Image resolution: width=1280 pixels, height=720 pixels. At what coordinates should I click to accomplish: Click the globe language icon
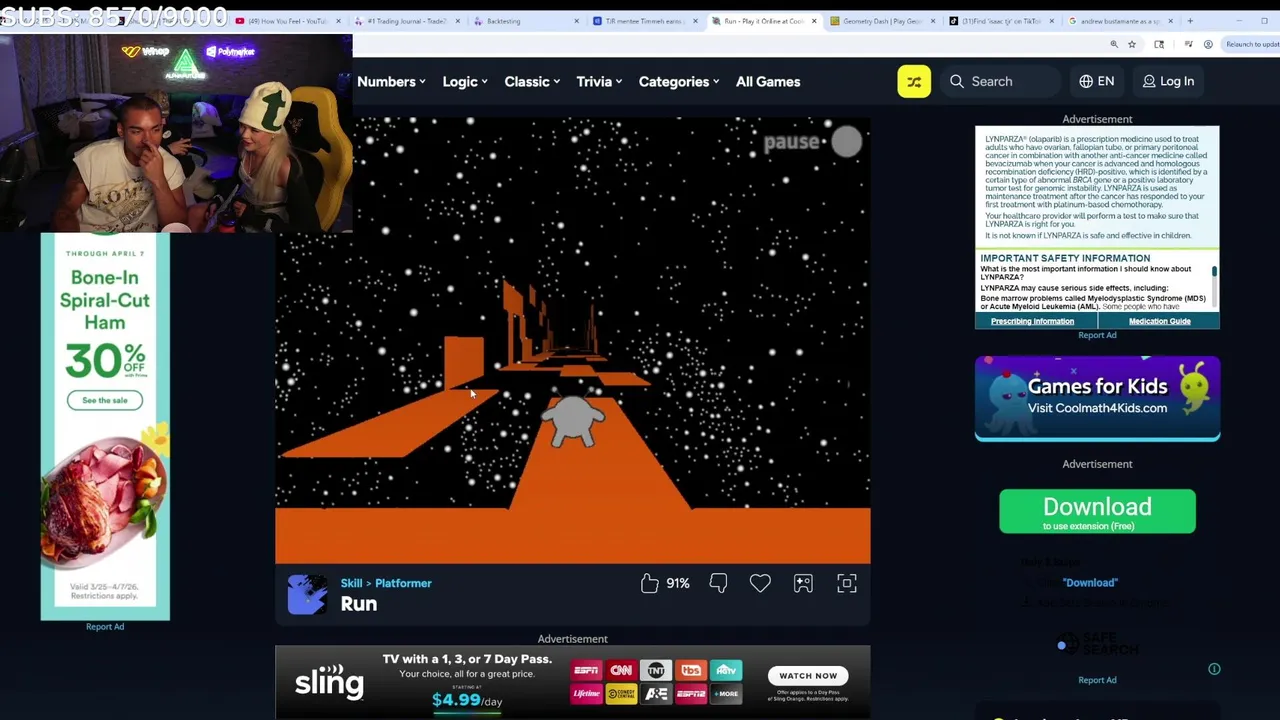pos(1086,82)
